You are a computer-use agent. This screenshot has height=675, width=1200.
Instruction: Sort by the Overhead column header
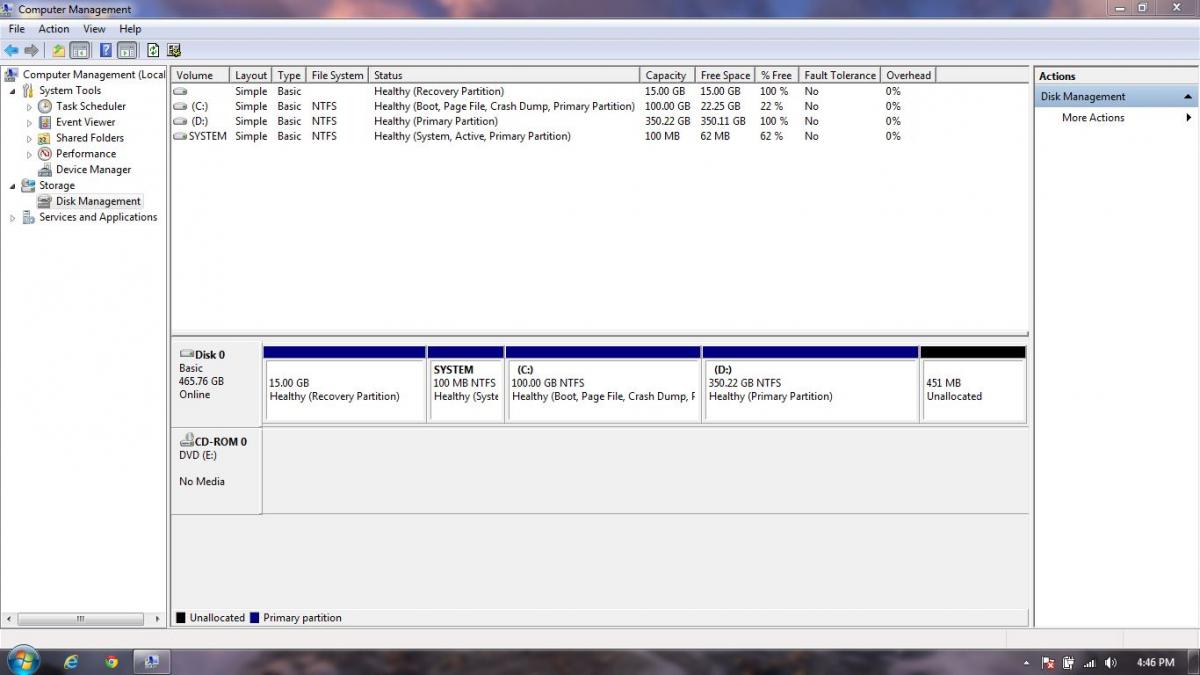[909, 75]
